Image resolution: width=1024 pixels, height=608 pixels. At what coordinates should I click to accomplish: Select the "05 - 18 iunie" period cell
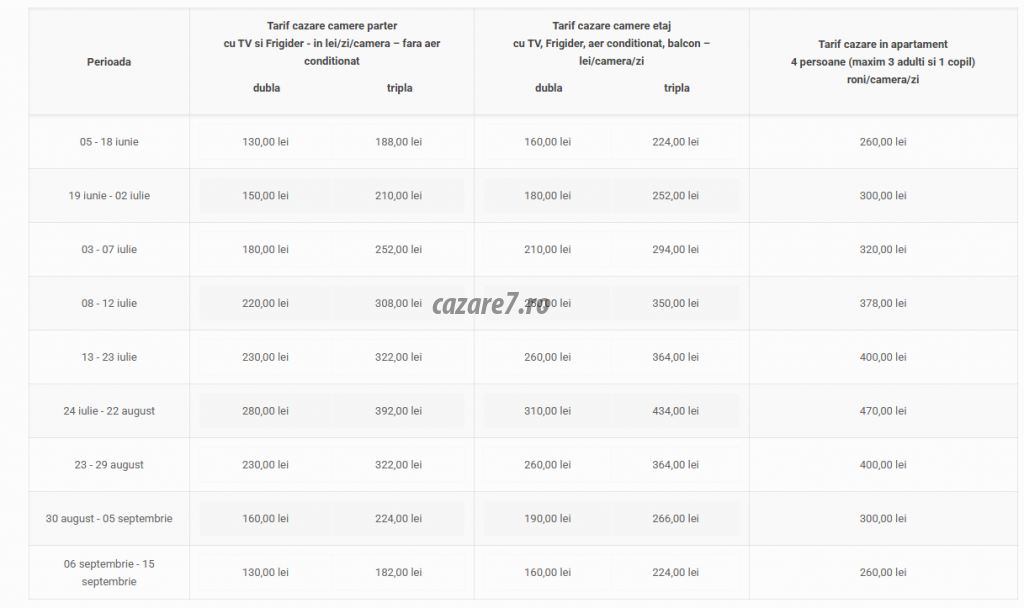[x=109, y=142]
